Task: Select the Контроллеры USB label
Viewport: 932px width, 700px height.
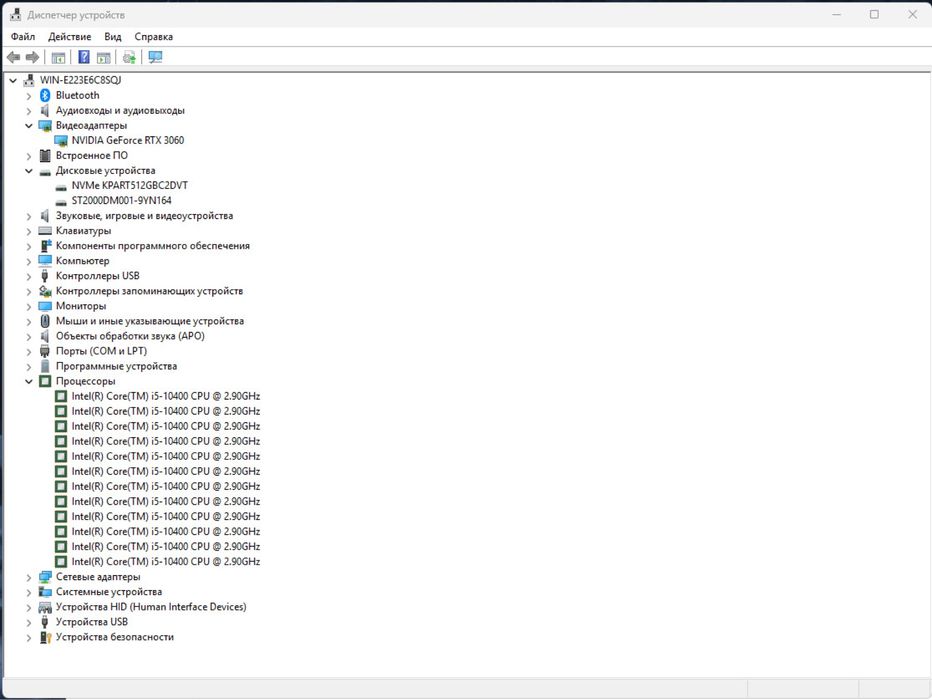Action: [x=97, y=276]
